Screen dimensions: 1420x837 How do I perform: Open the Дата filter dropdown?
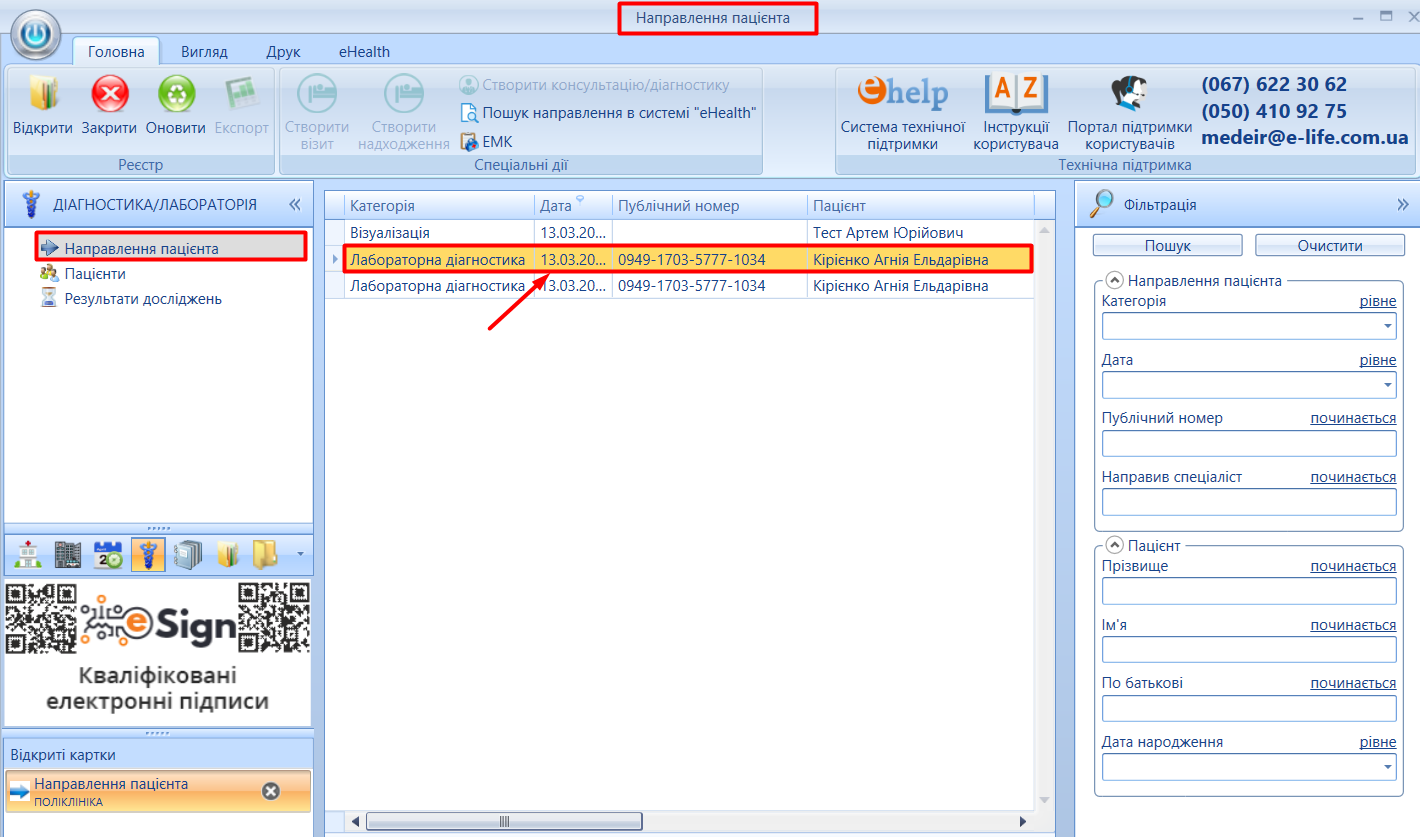point(1388,385)
